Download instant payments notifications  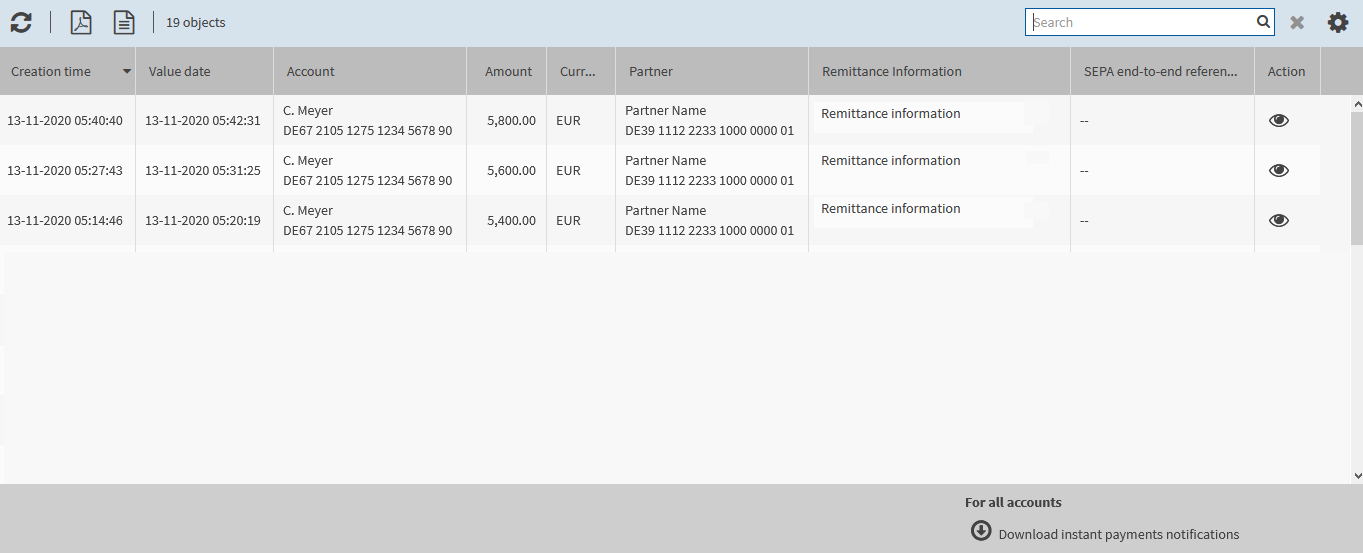pyautogui.click(x=1118, y=534)
